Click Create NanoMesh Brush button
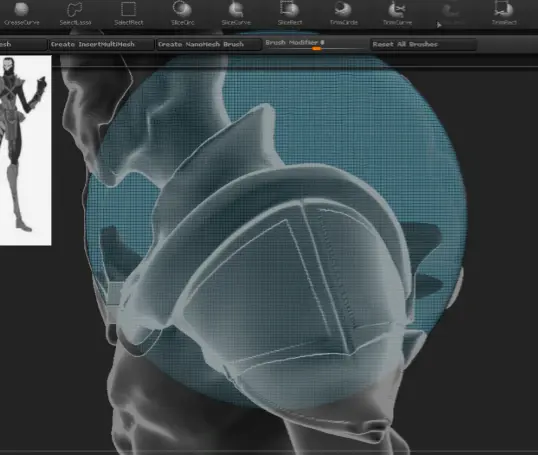 pos(208,44)
